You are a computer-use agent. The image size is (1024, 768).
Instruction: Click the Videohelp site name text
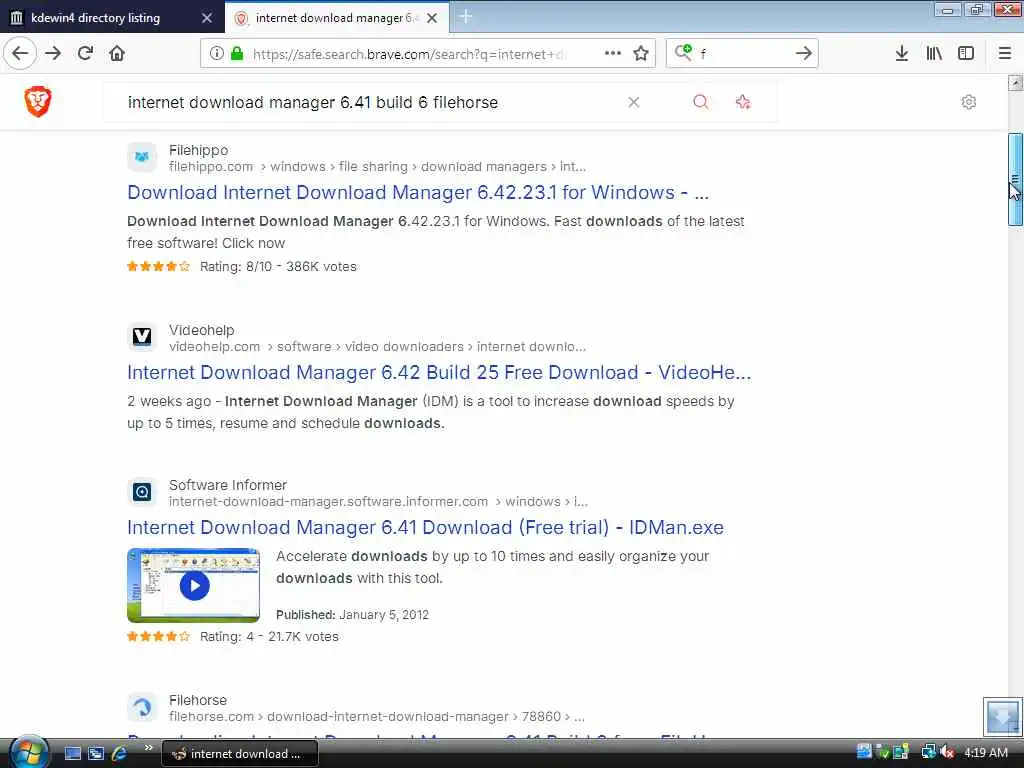[x=201, y=330]
